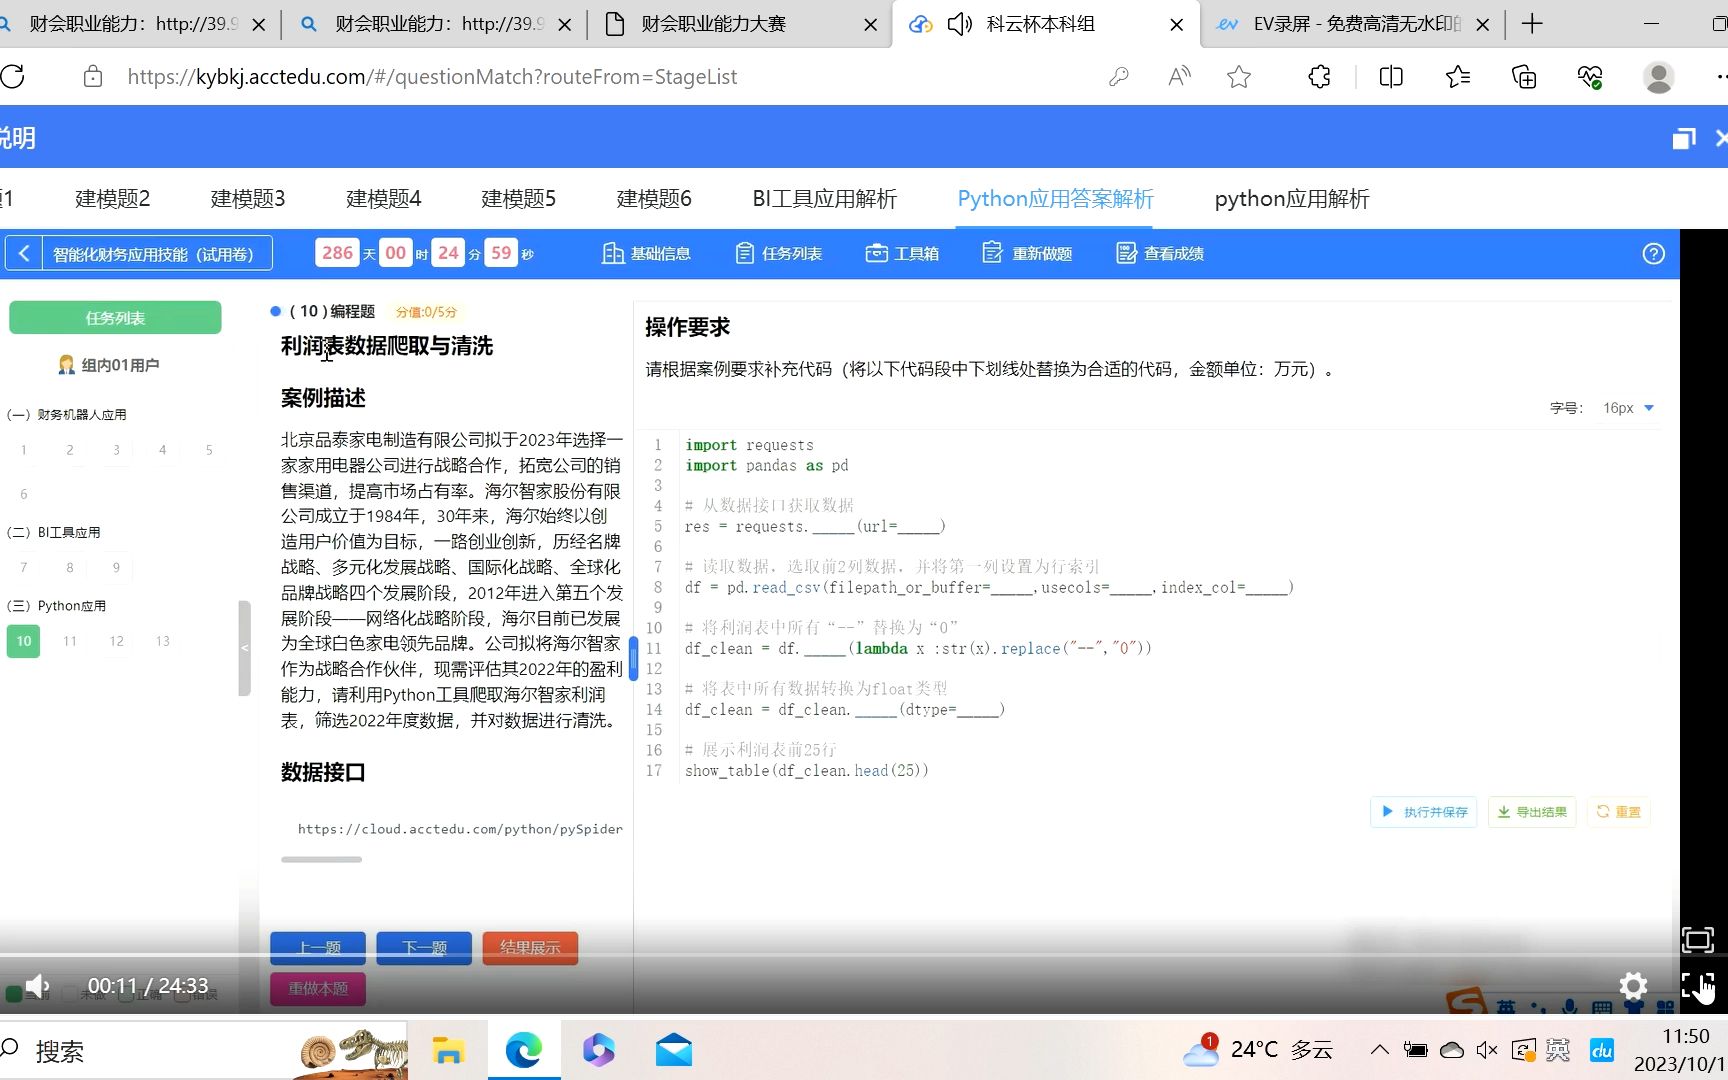
Task: Open the 24°C weather widget
Action: (x=1258, y=1050)
